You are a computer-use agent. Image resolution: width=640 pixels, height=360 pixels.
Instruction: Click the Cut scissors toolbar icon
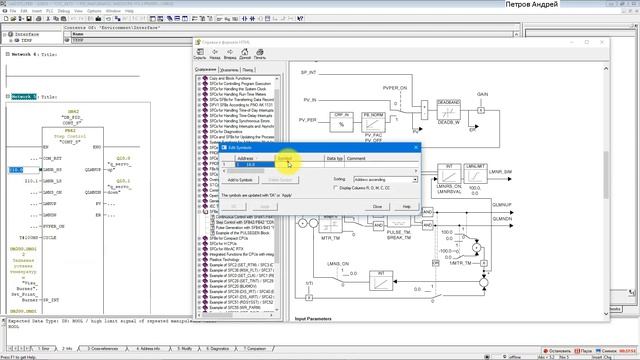click(48, 19)
